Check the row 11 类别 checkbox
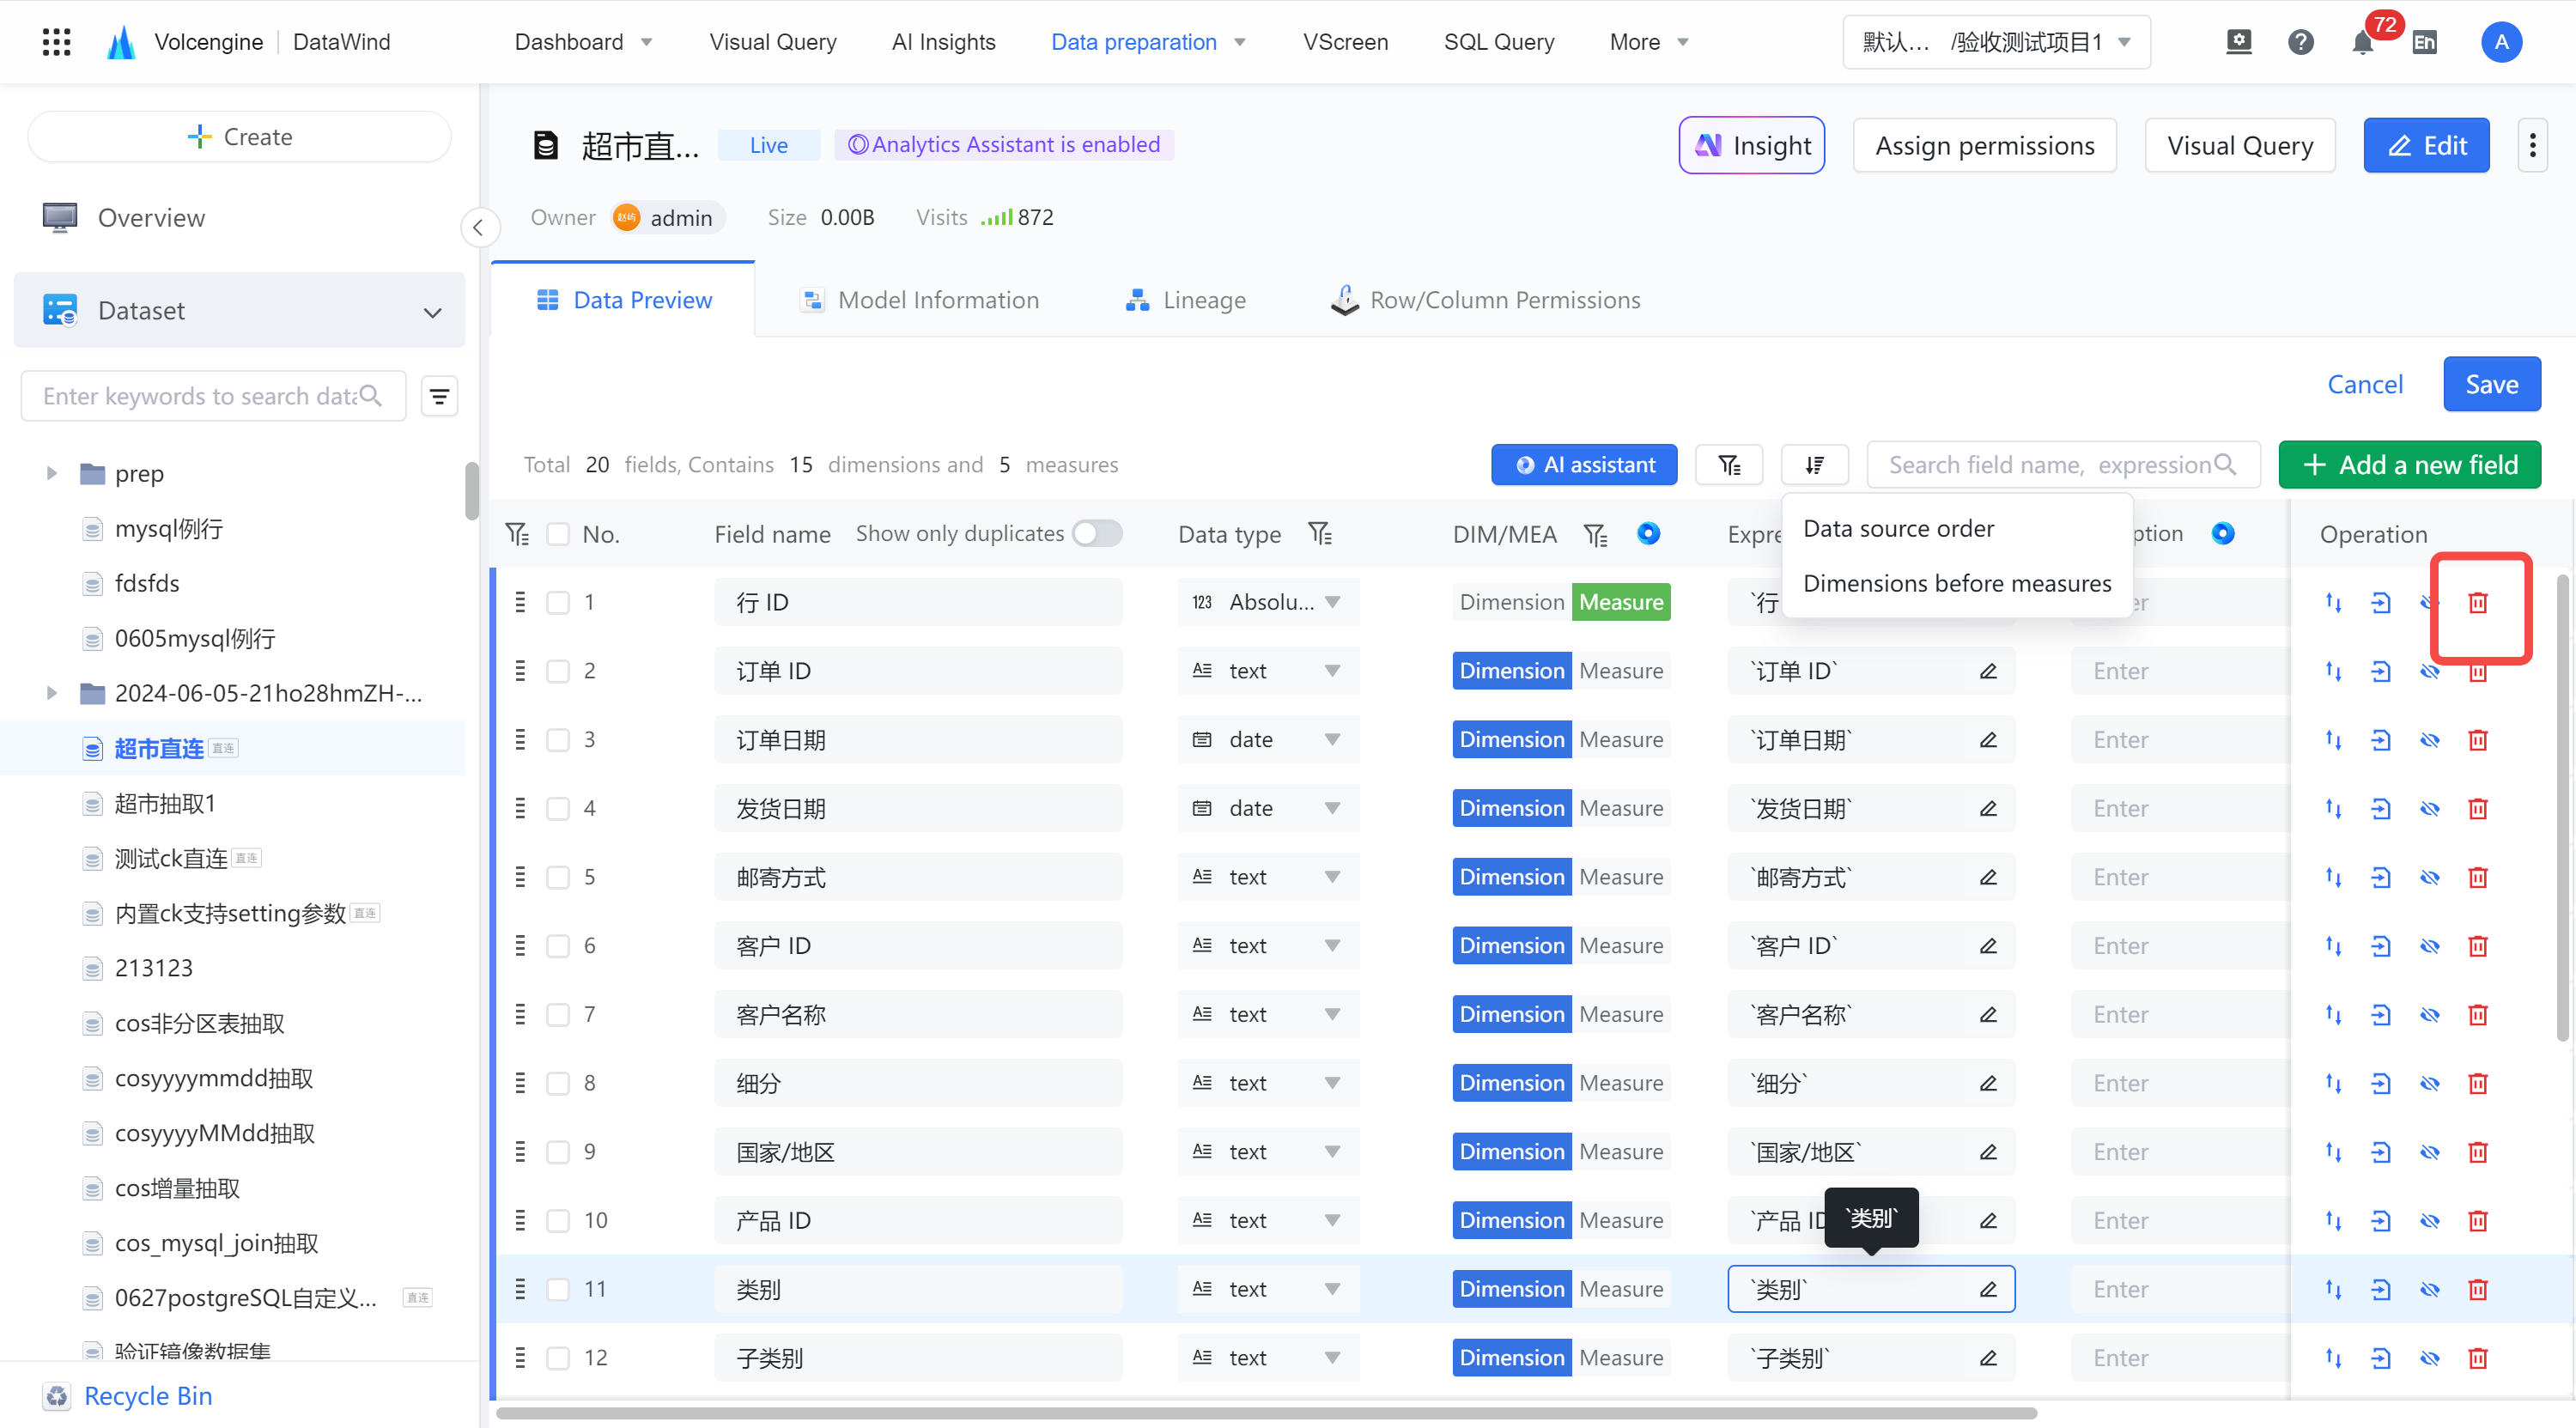2576x1428 pixels. pos(558,1289)
